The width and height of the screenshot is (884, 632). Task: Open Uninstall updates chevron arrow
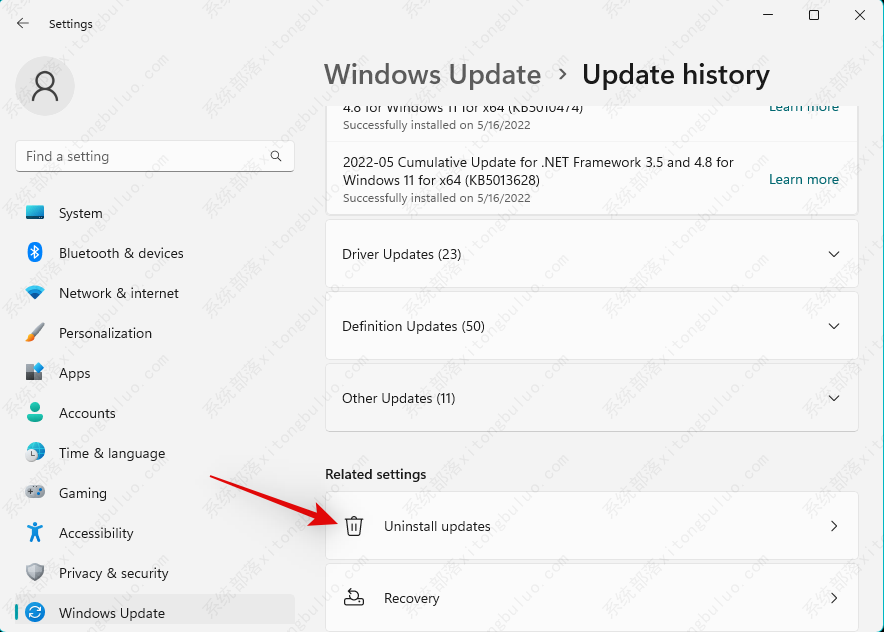point(834,526)
